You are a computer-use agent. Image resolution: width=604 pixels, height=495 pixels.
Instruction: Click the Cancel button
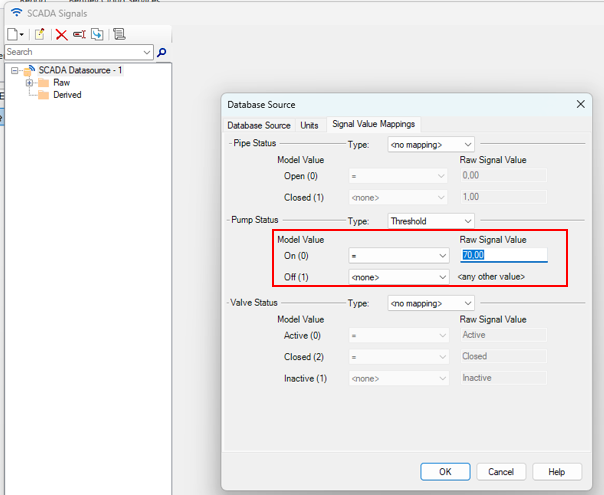501,471
